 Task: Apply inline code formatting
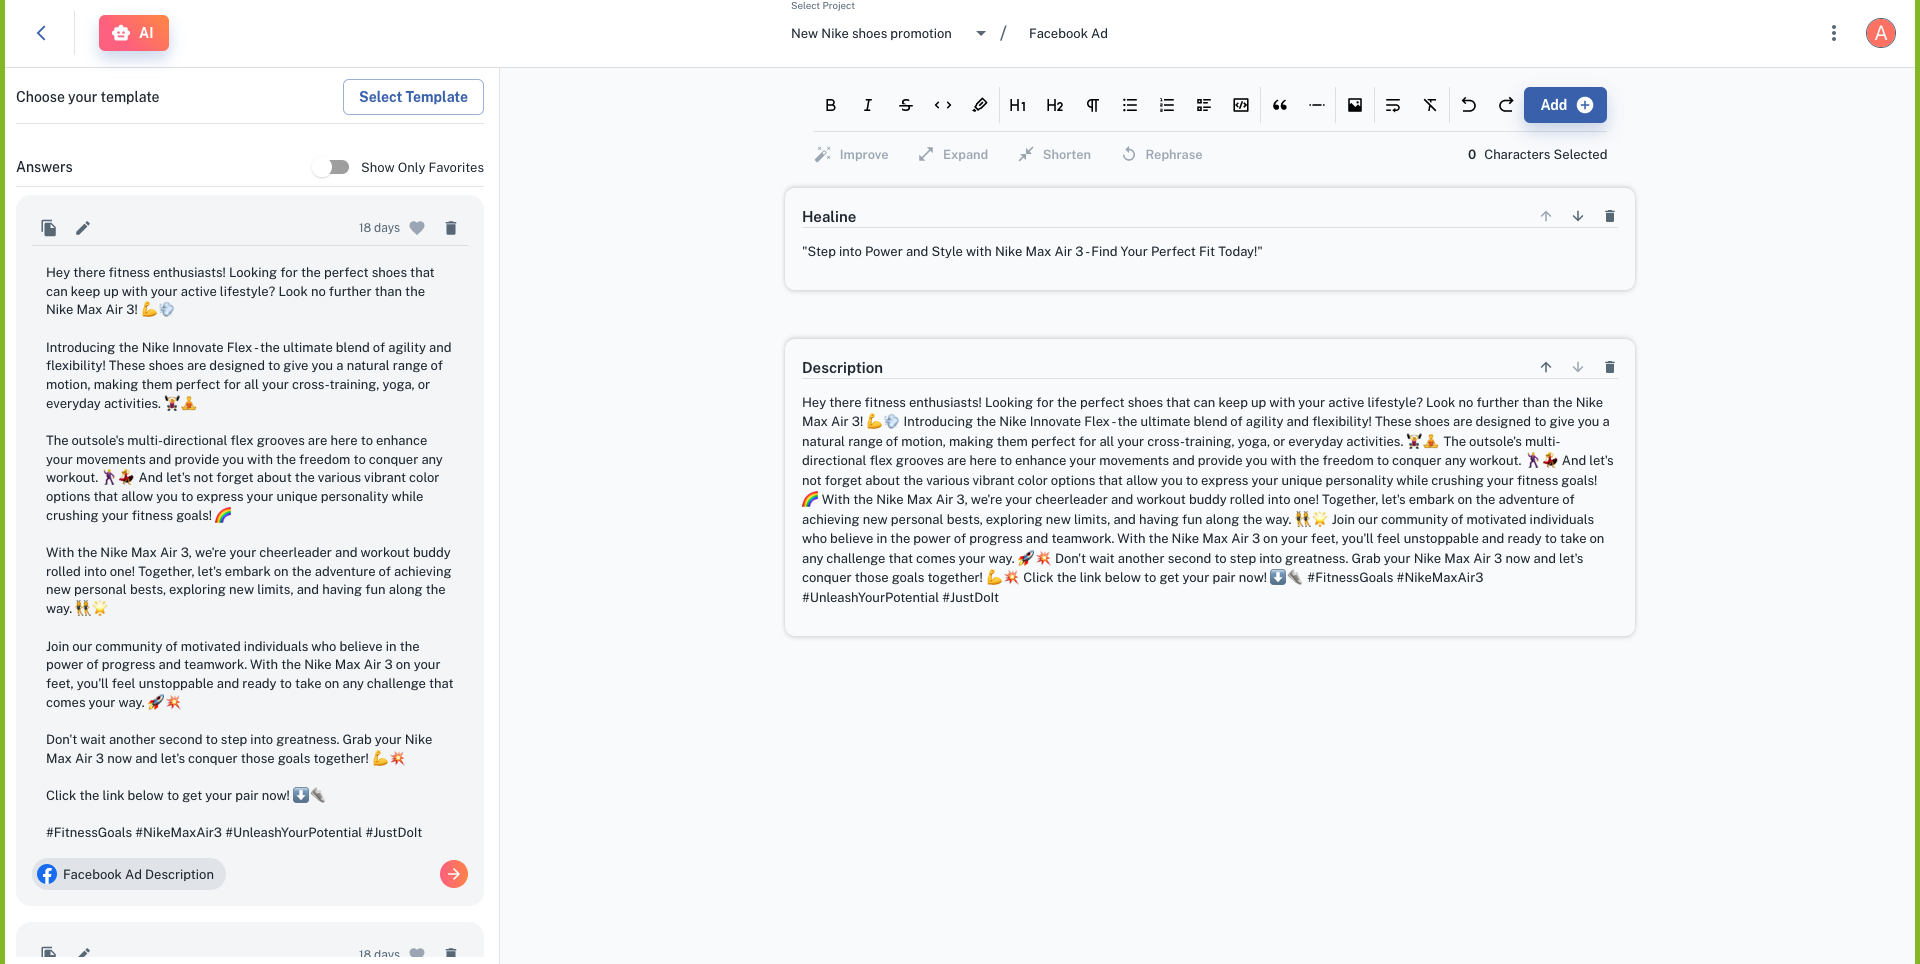coord(942,105)
